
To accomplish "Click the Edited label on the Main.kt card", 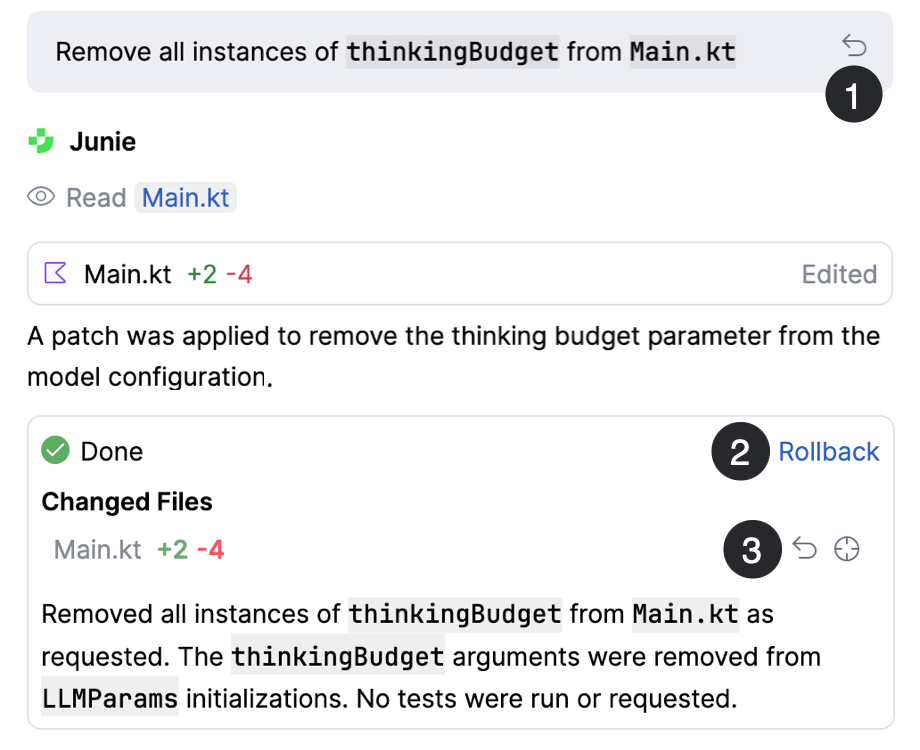I will pyautogui.click(x=839, y=274).
